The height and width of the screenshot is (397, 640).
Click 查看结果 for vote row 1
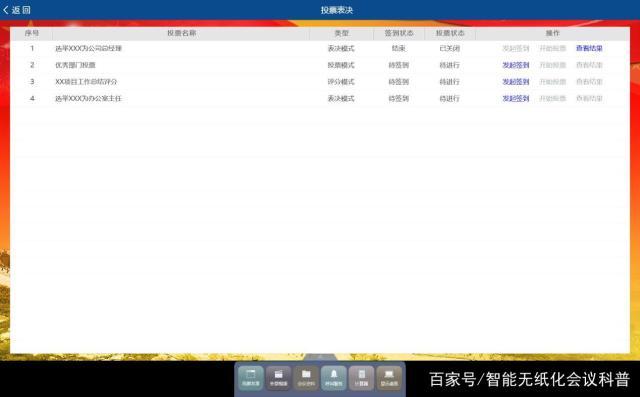(589, 48)
